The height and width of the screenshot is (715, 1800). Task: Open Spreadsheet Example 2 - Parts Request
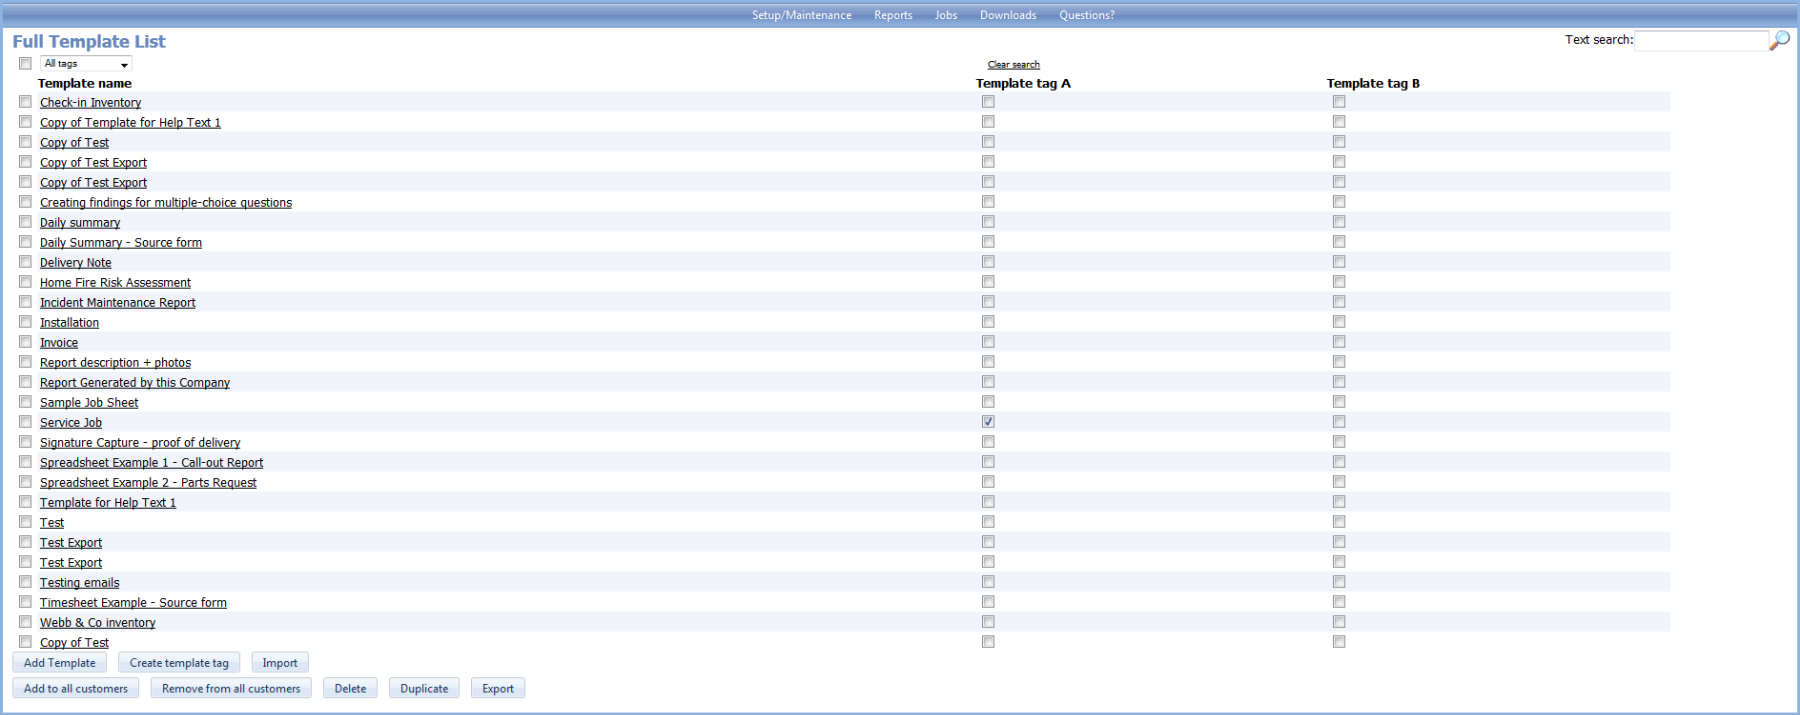[148, 483]
